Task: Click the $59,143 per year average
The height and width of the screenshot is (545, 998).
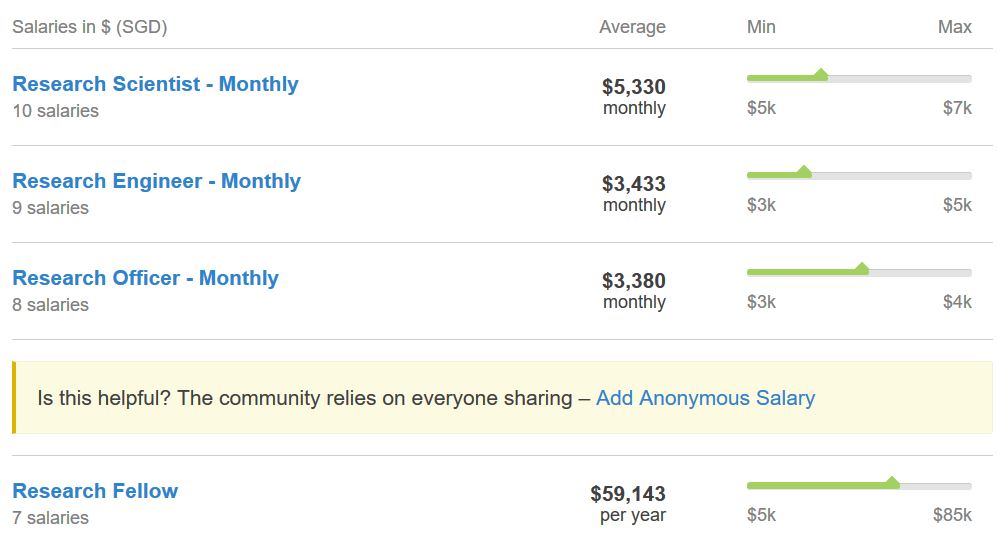Action: pos(627,494)
